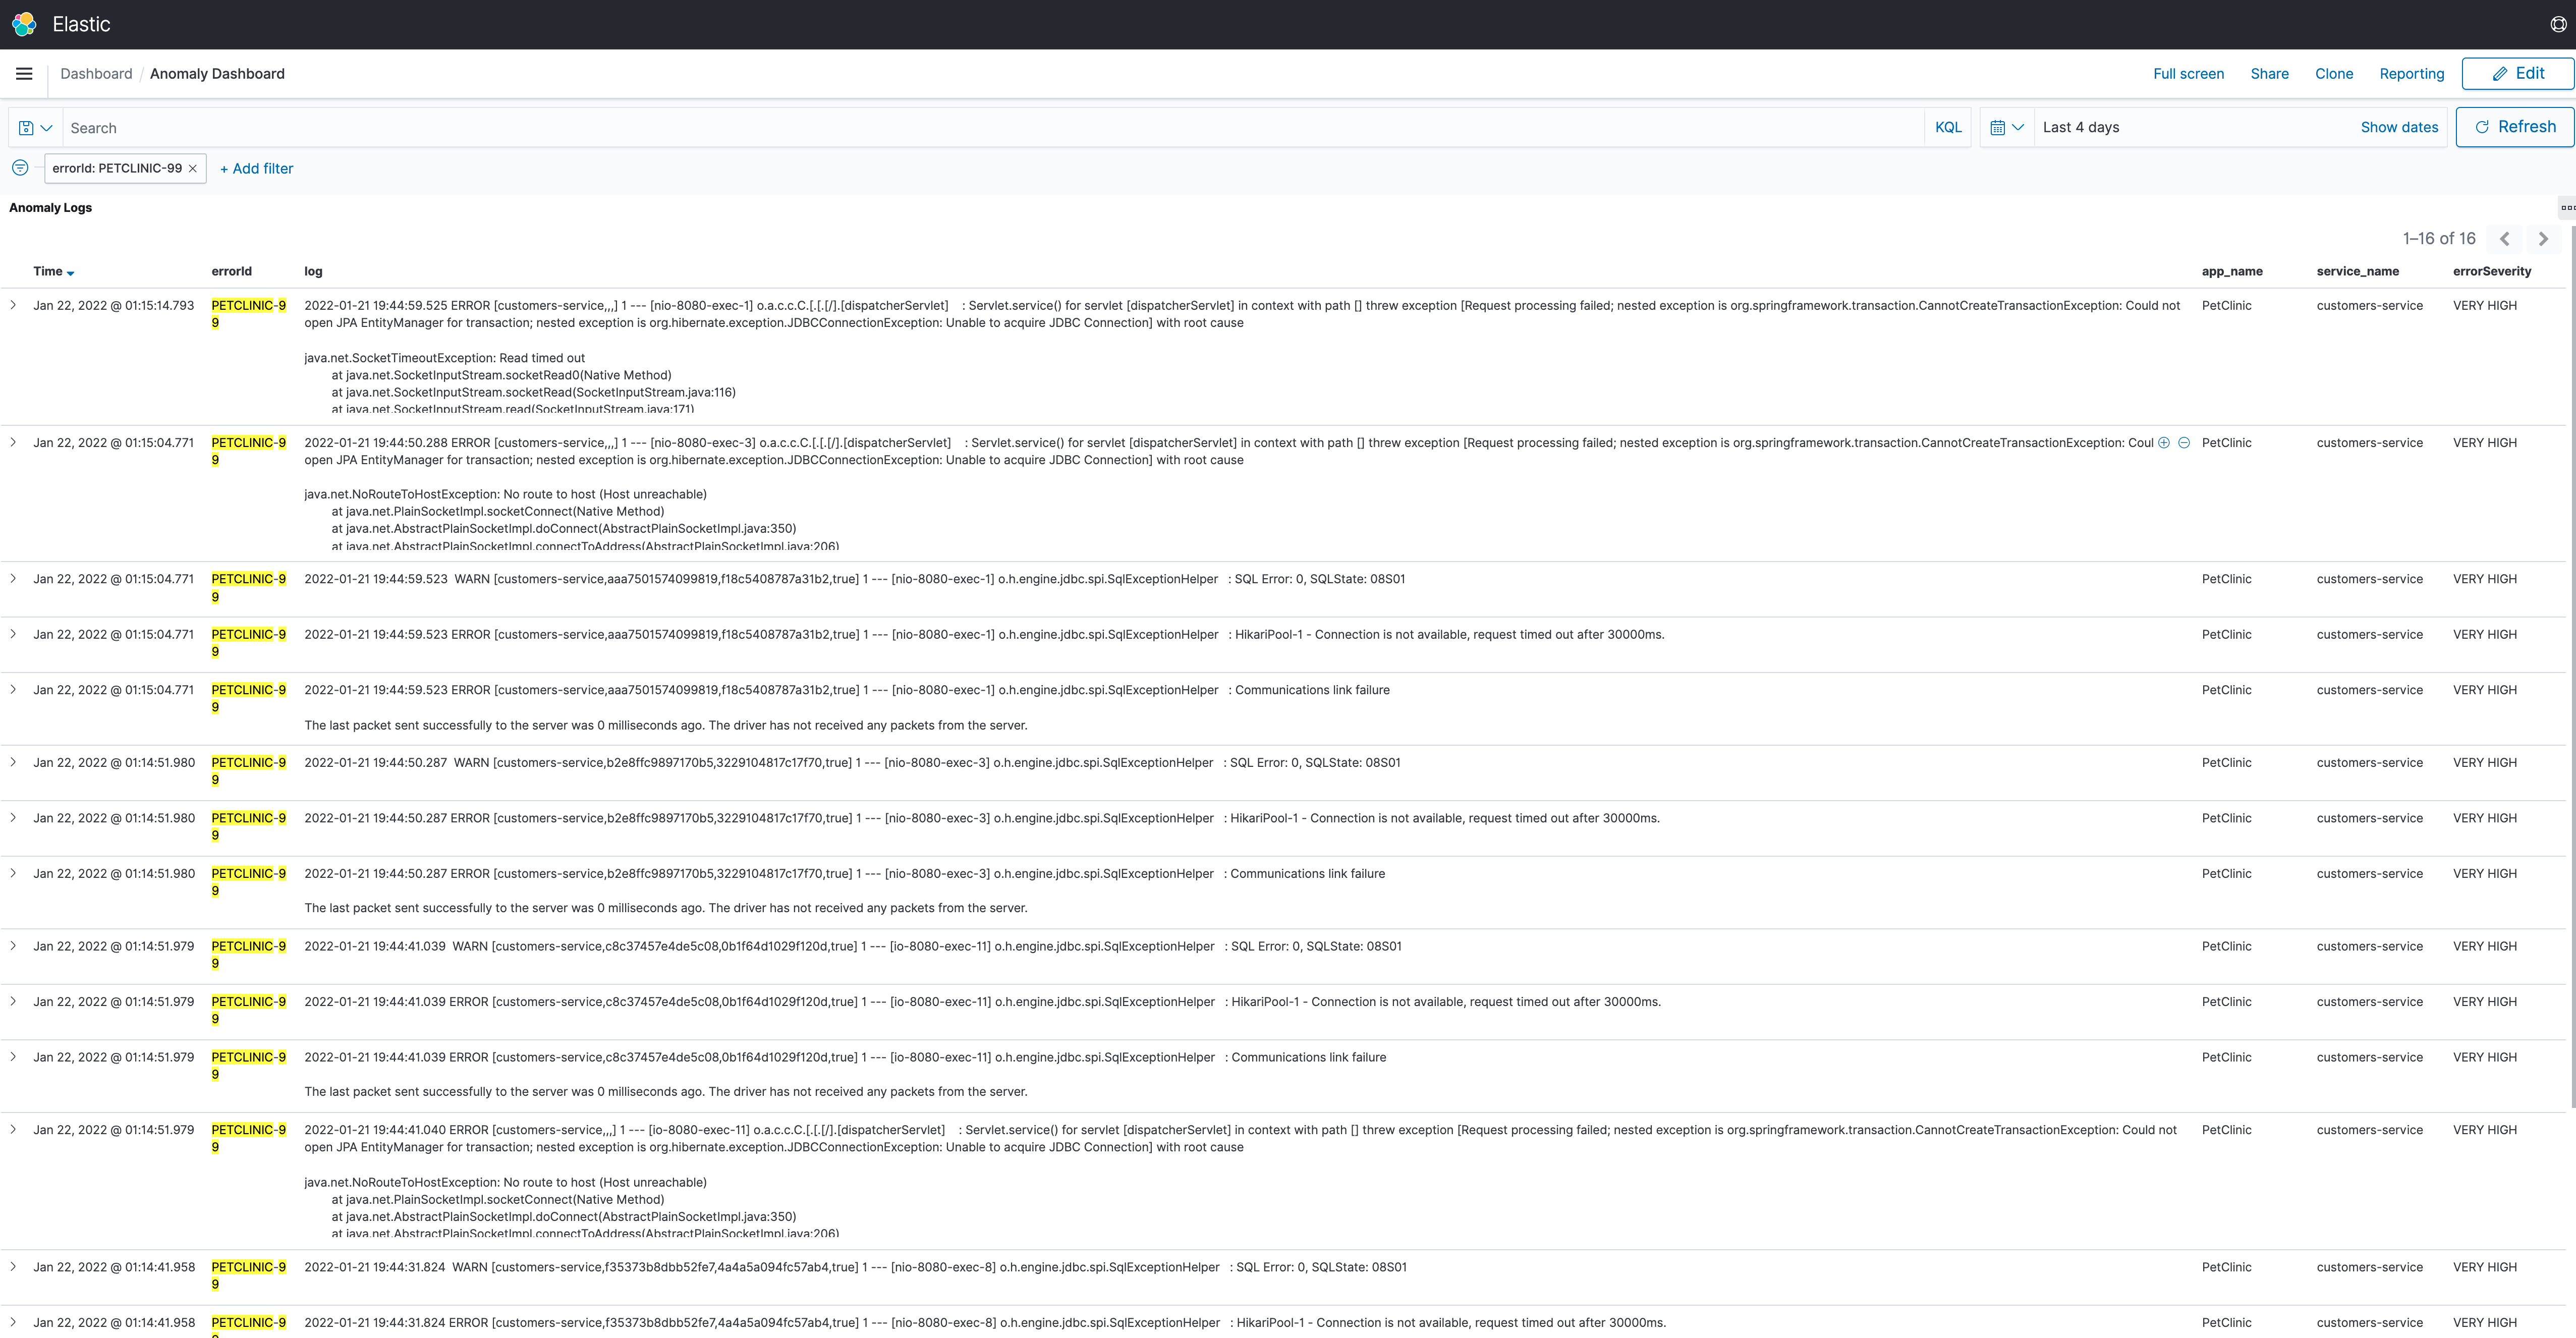The image size is (2576, 1338).
Task: Open the help menu icon in header
Action: click(2558, 24)
